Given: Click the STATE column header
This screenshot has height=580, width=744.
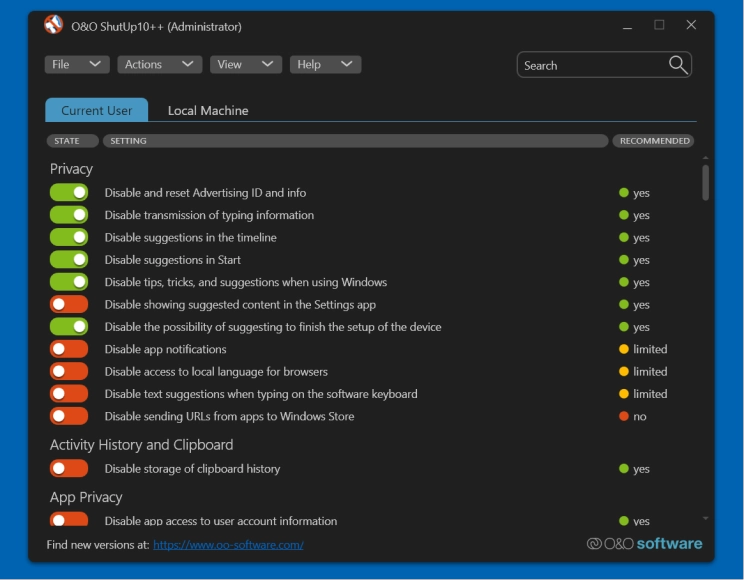Looking at the screenshot, I should [73, 141].
